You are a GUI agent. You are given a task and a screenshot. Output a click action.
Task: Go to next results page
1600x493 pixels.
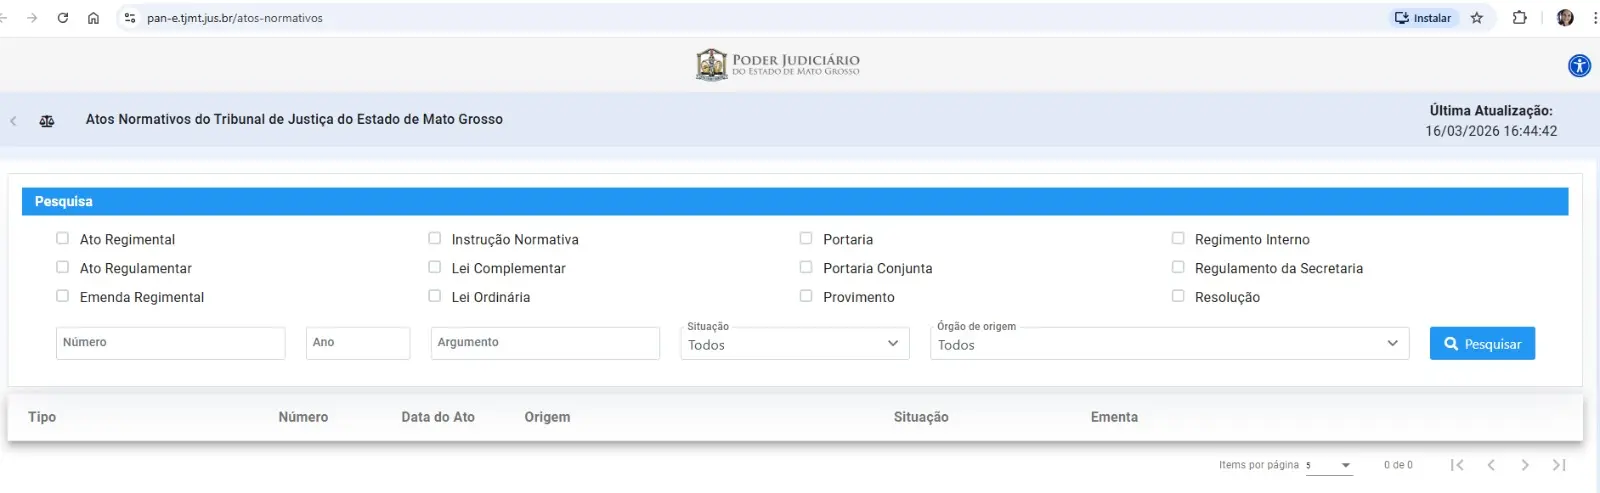pos(1525,465)
